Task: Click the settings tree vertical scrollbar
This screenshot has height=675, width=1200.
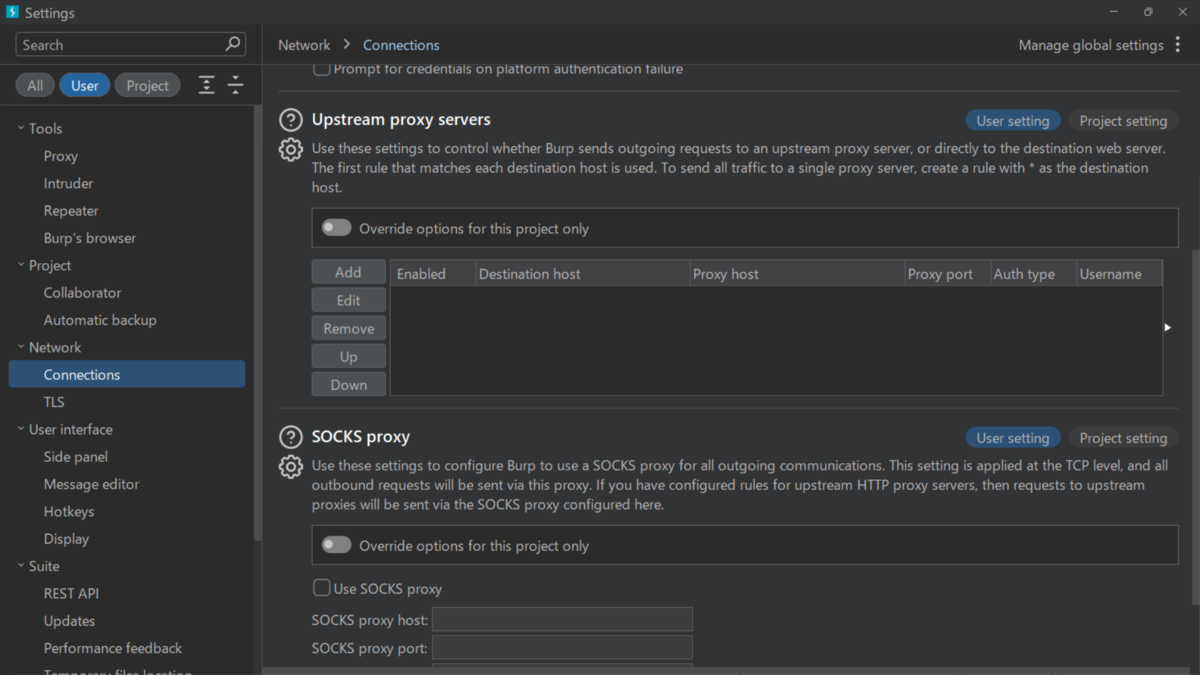Action: pyautogui.click(x=258, y=325)
